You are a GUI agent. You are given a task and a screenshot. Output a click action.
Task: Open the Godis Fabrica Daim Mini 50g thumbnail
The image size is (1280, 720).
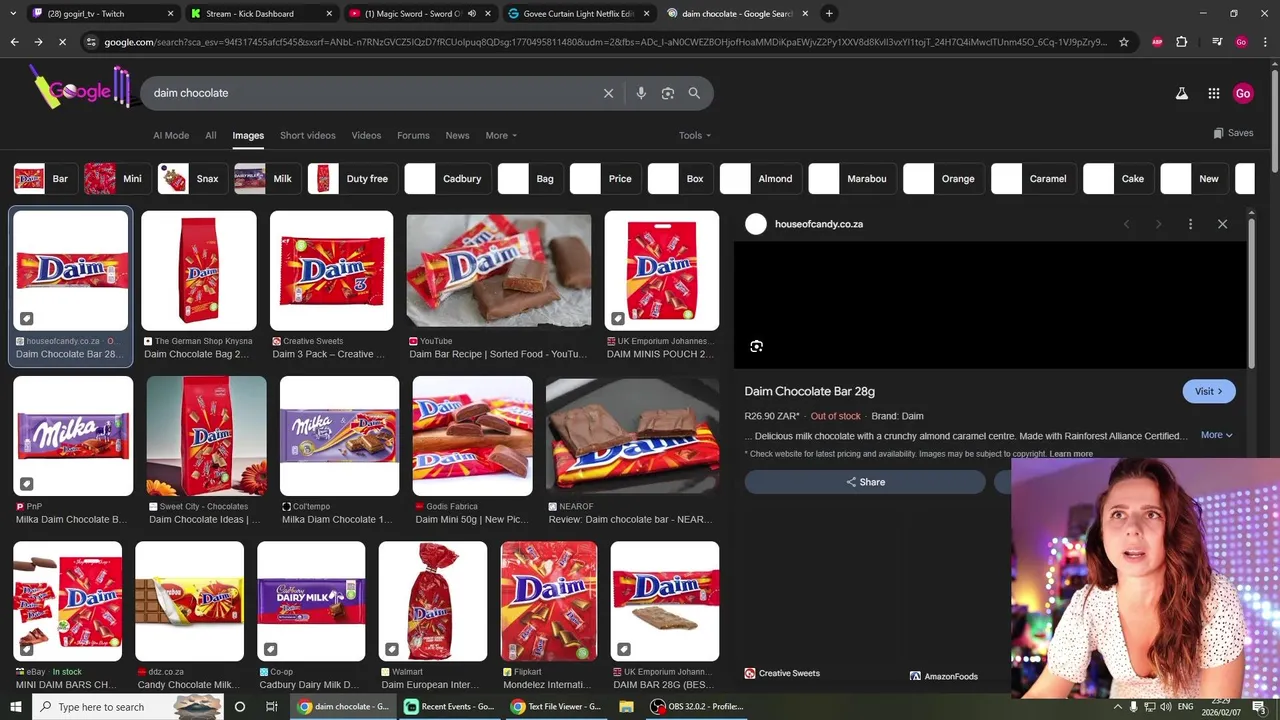tap(472, 436)
